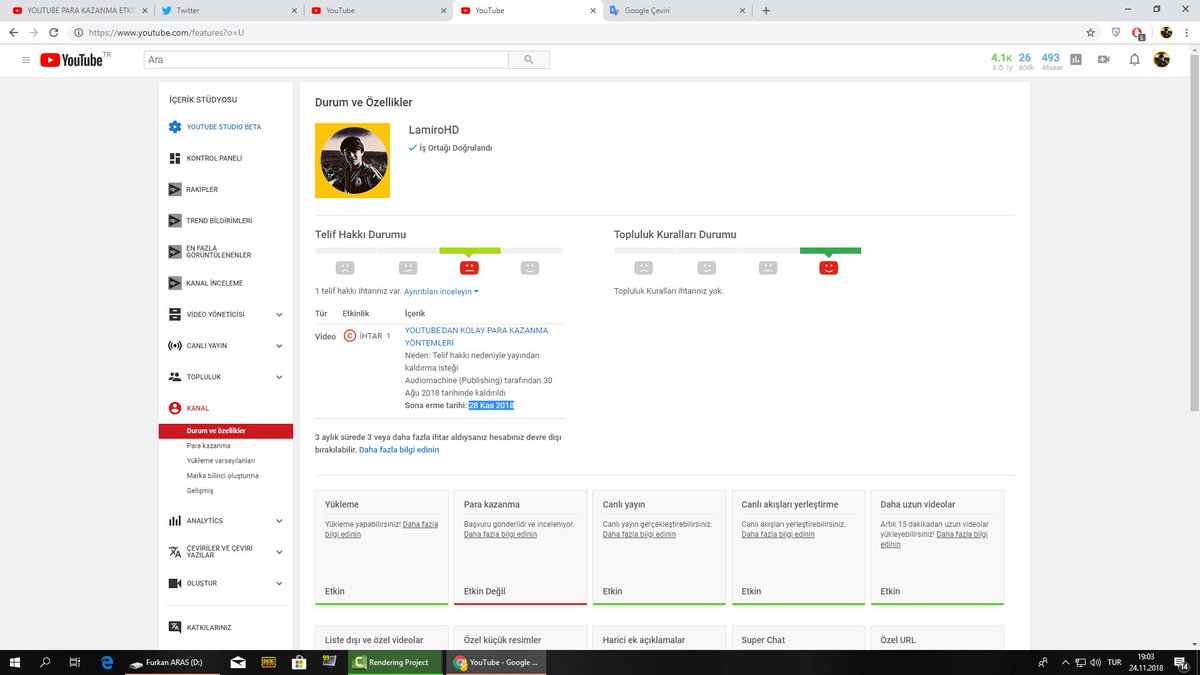Open a new browser tab
The height and width of the screenshot is (675, 1200).
(766, 11)
